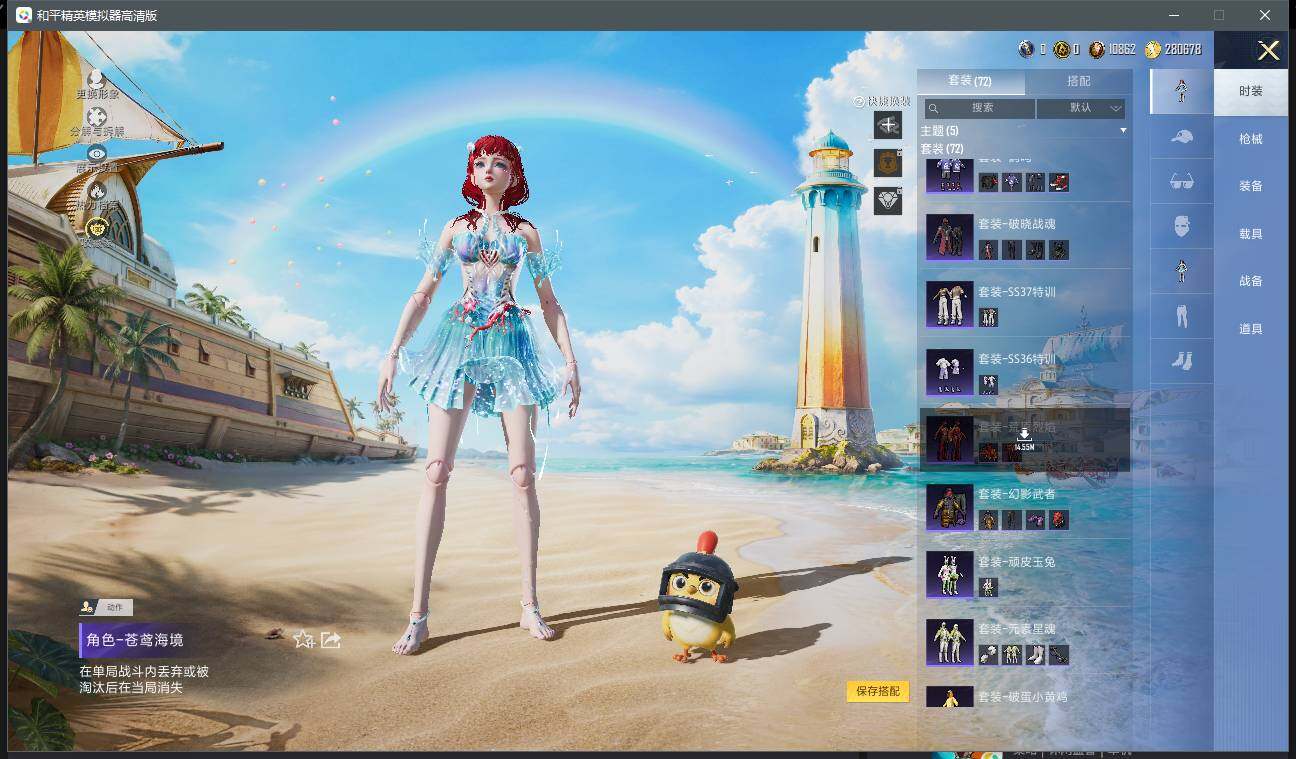Expand the 主题 (5) section arrow

1123,131
